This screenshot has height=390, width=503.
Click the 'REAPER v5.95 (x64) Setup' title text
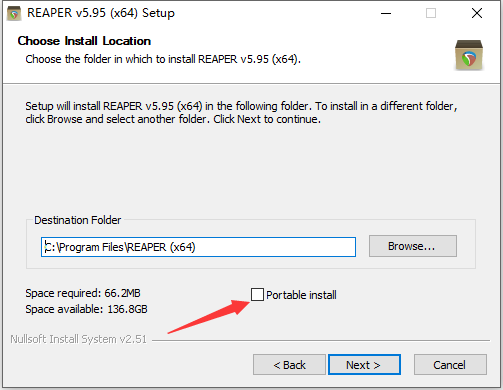(101, 13)
